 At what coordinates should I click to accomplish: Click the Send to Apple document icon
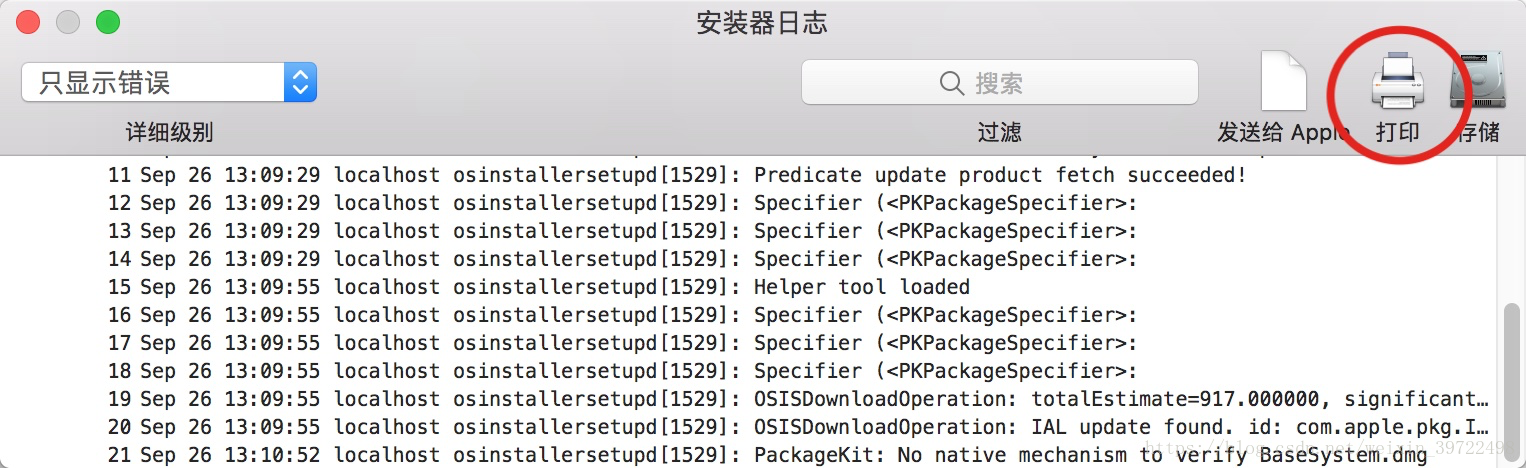tap(1284, 82)
